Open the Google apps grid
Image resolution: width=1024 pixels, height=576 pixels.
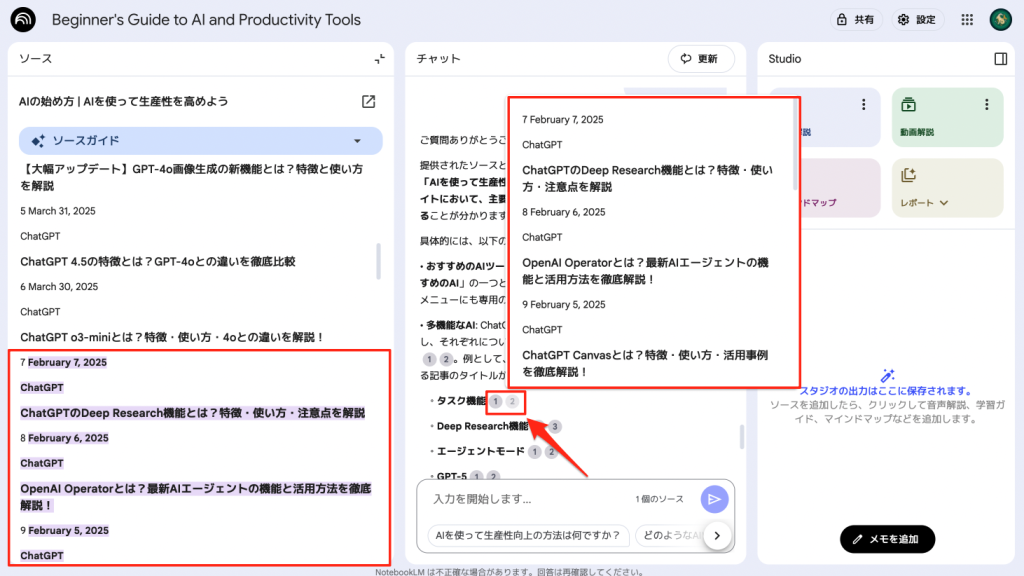tap(967, 20)
